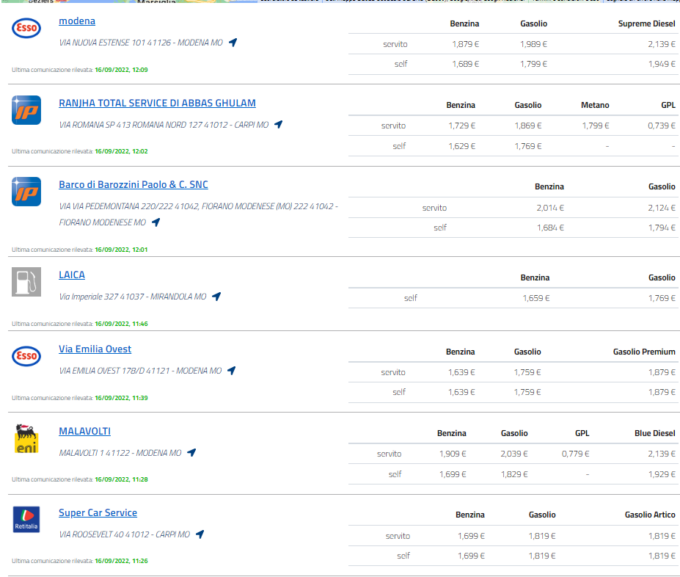Viewport: 680px width, 577px height.
Task: Open navigation arrow for Via Nuova Estense address
Action: coord(233,42)
